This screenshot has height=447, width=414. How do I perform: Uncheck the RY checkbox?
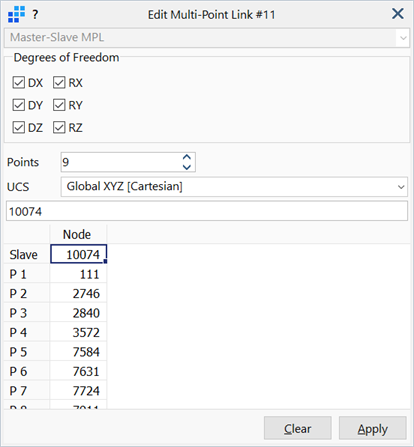59,105
